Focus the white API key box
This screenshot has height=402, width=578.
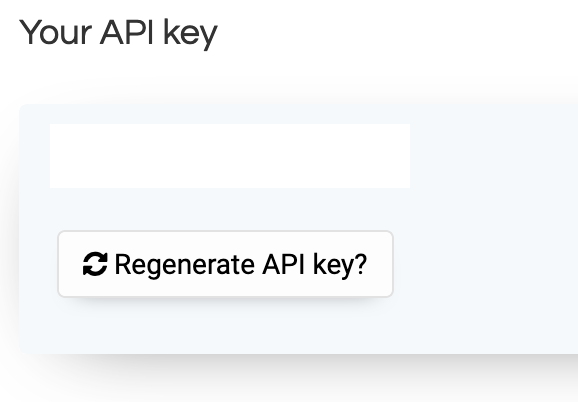[230, 156]
